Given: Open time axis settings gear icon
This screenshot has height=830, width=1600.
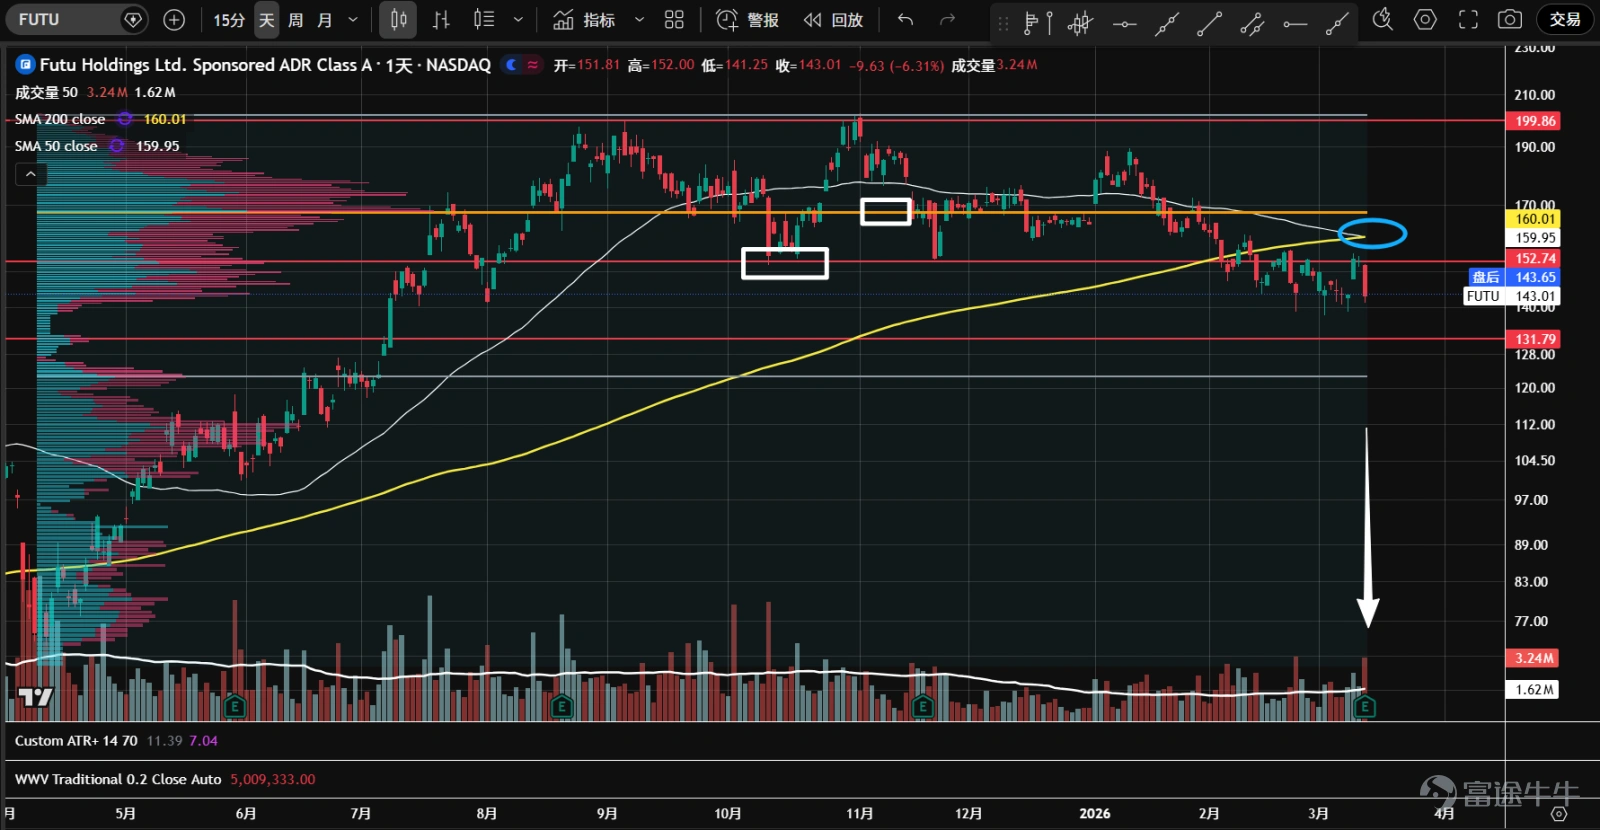Looking at the screenshot, I should click(x=1558, y=814).
